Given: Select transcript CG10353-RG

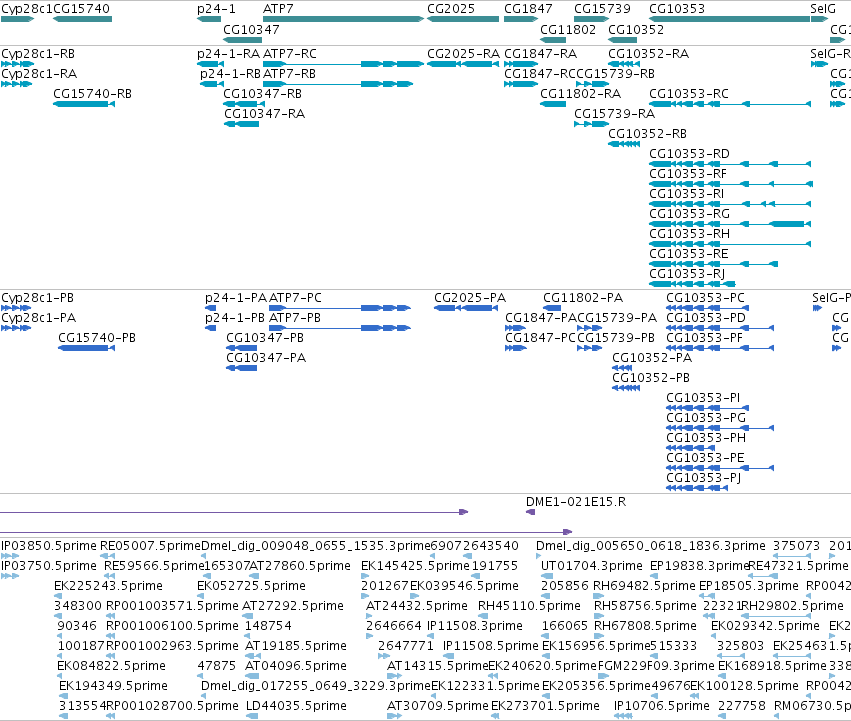Looking at the screenshot, I should (730, 224).
